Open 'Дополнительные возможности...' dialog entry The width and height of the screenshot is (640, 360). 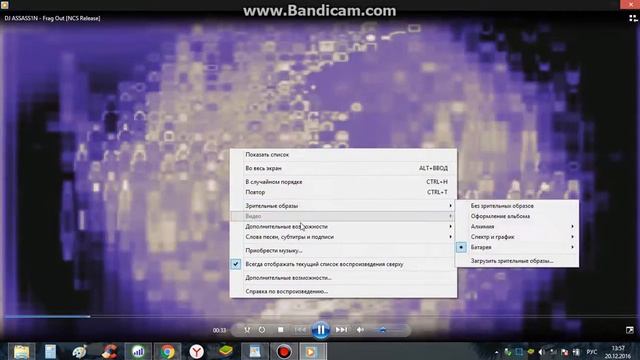tap(343, 278)
